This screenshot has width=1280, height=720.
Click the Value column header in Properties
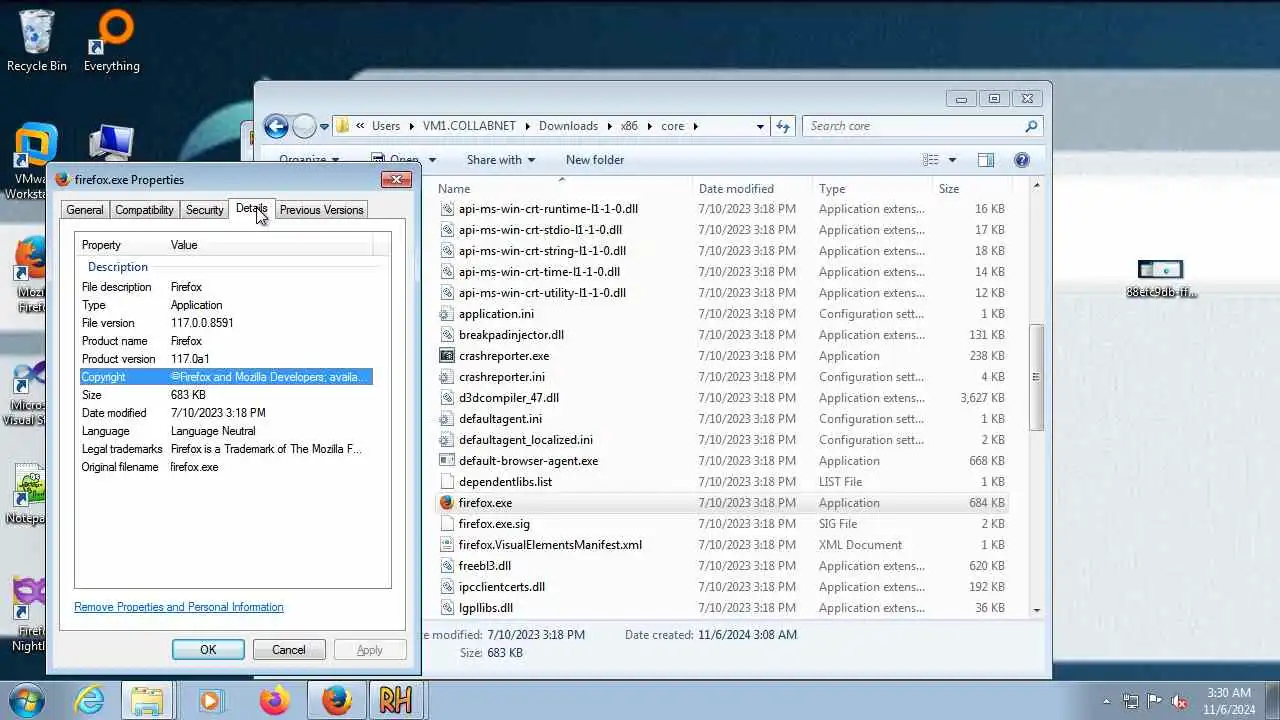tap(270, 245)
